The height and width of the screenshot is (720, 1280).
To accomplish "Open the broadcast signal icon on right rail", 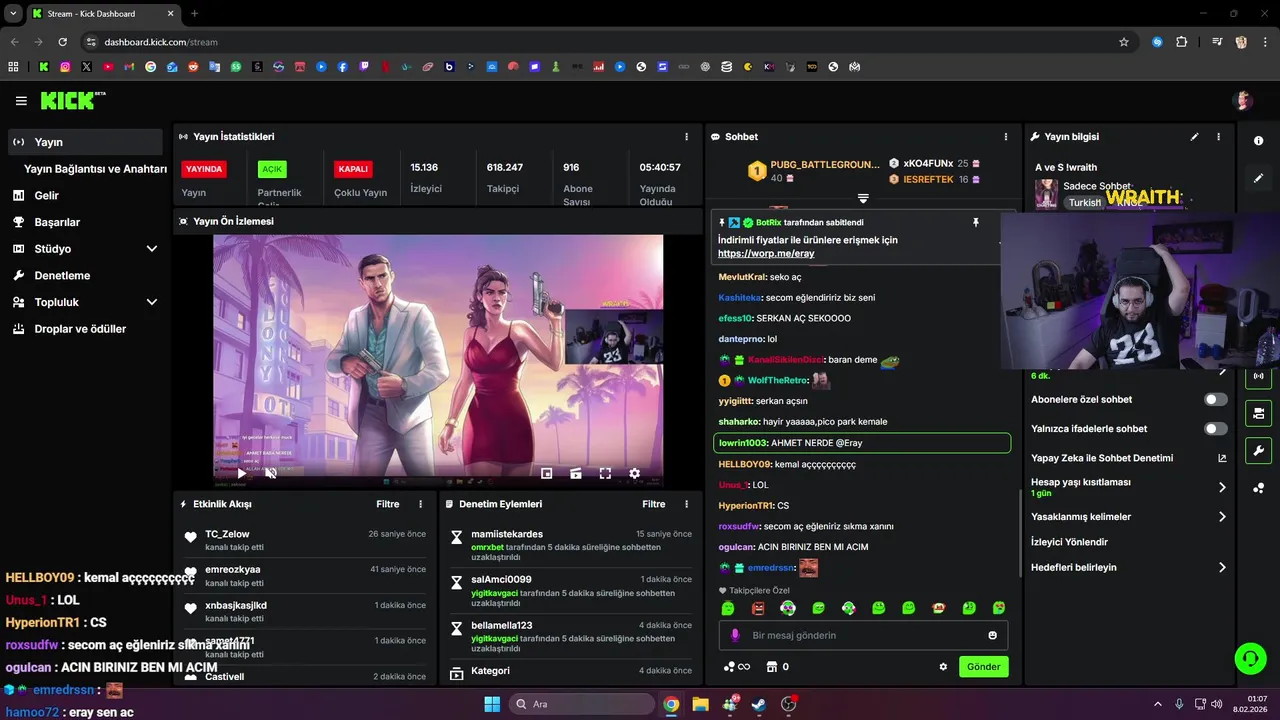I will [x=1259, y=377].
